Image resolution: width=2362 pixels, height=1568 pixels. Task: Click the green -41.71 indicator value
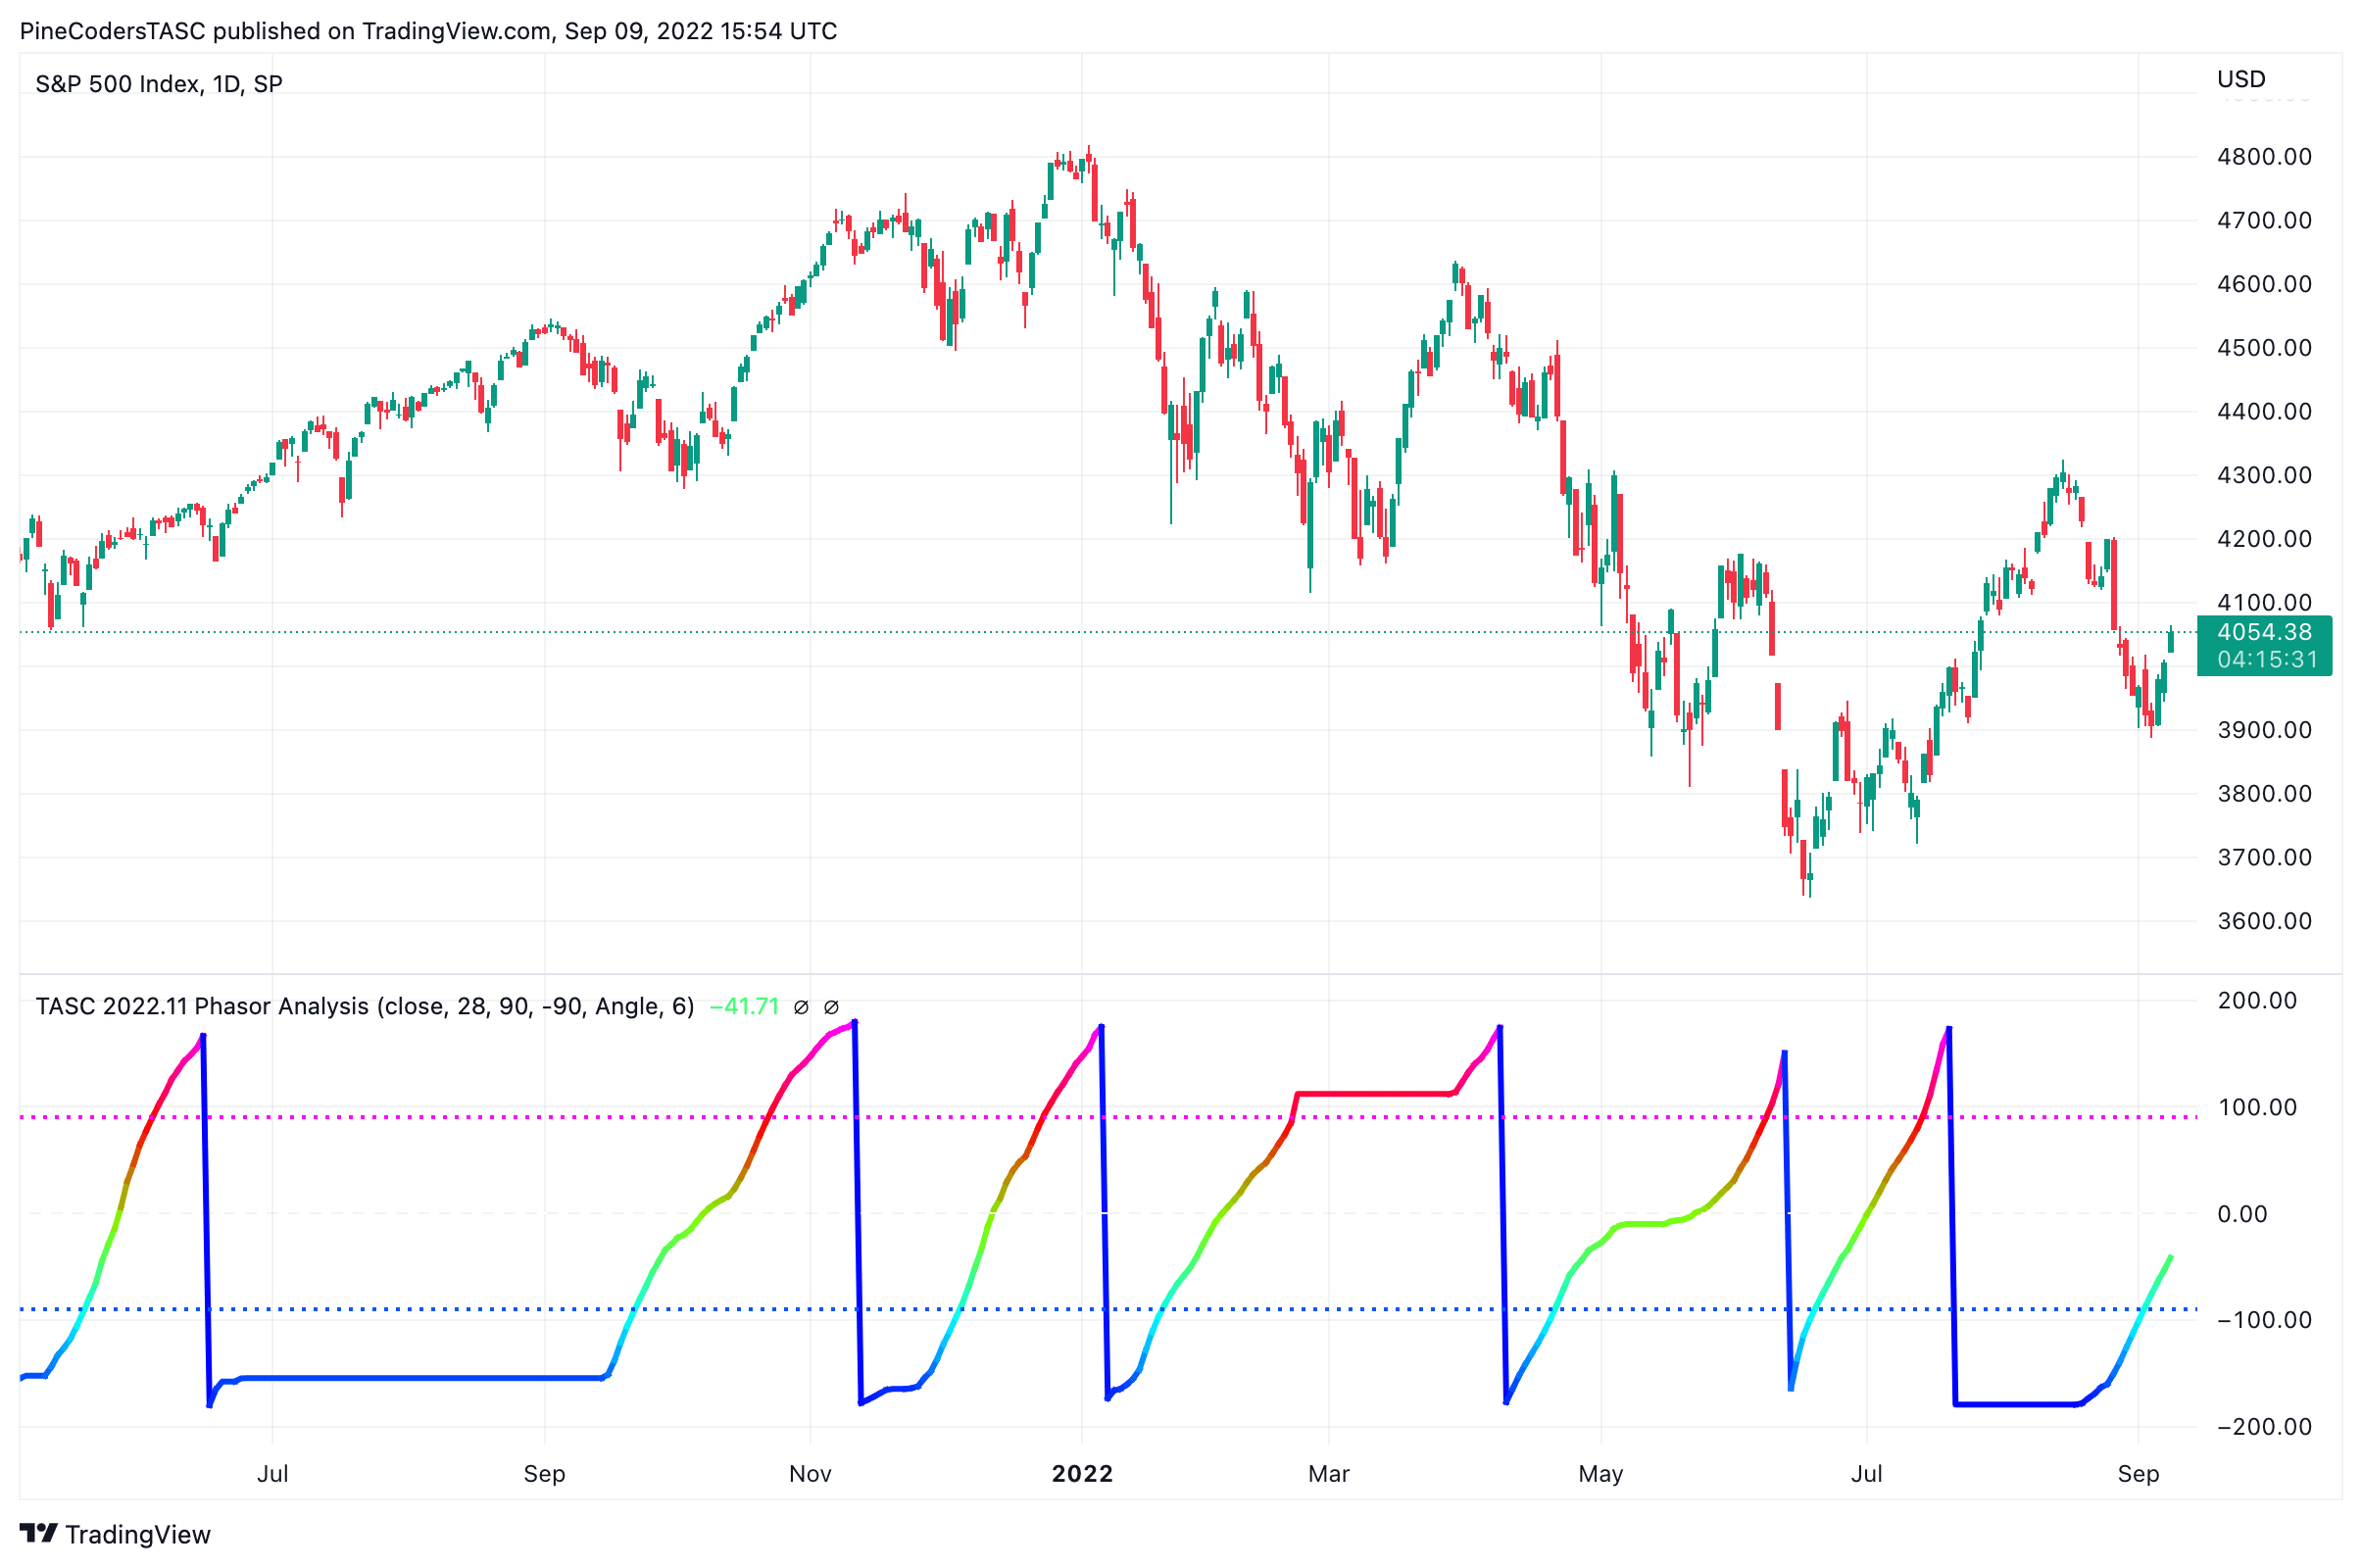744,1006
